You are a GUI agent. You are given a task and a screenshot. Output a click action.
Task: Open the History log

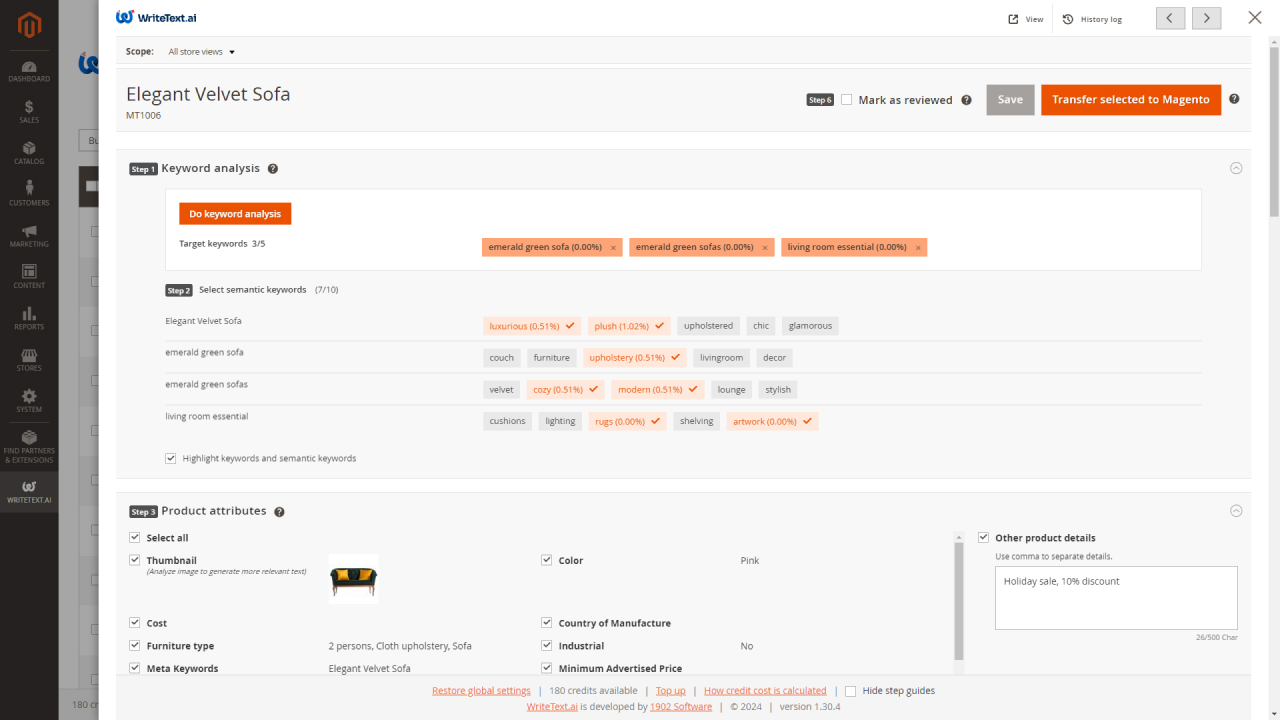(1092, 19)
